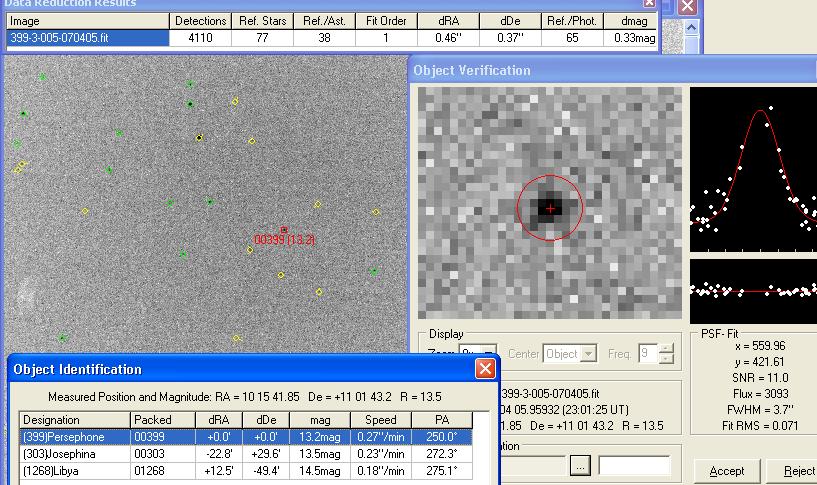Select the (399)Persephone row

point(246,437)
